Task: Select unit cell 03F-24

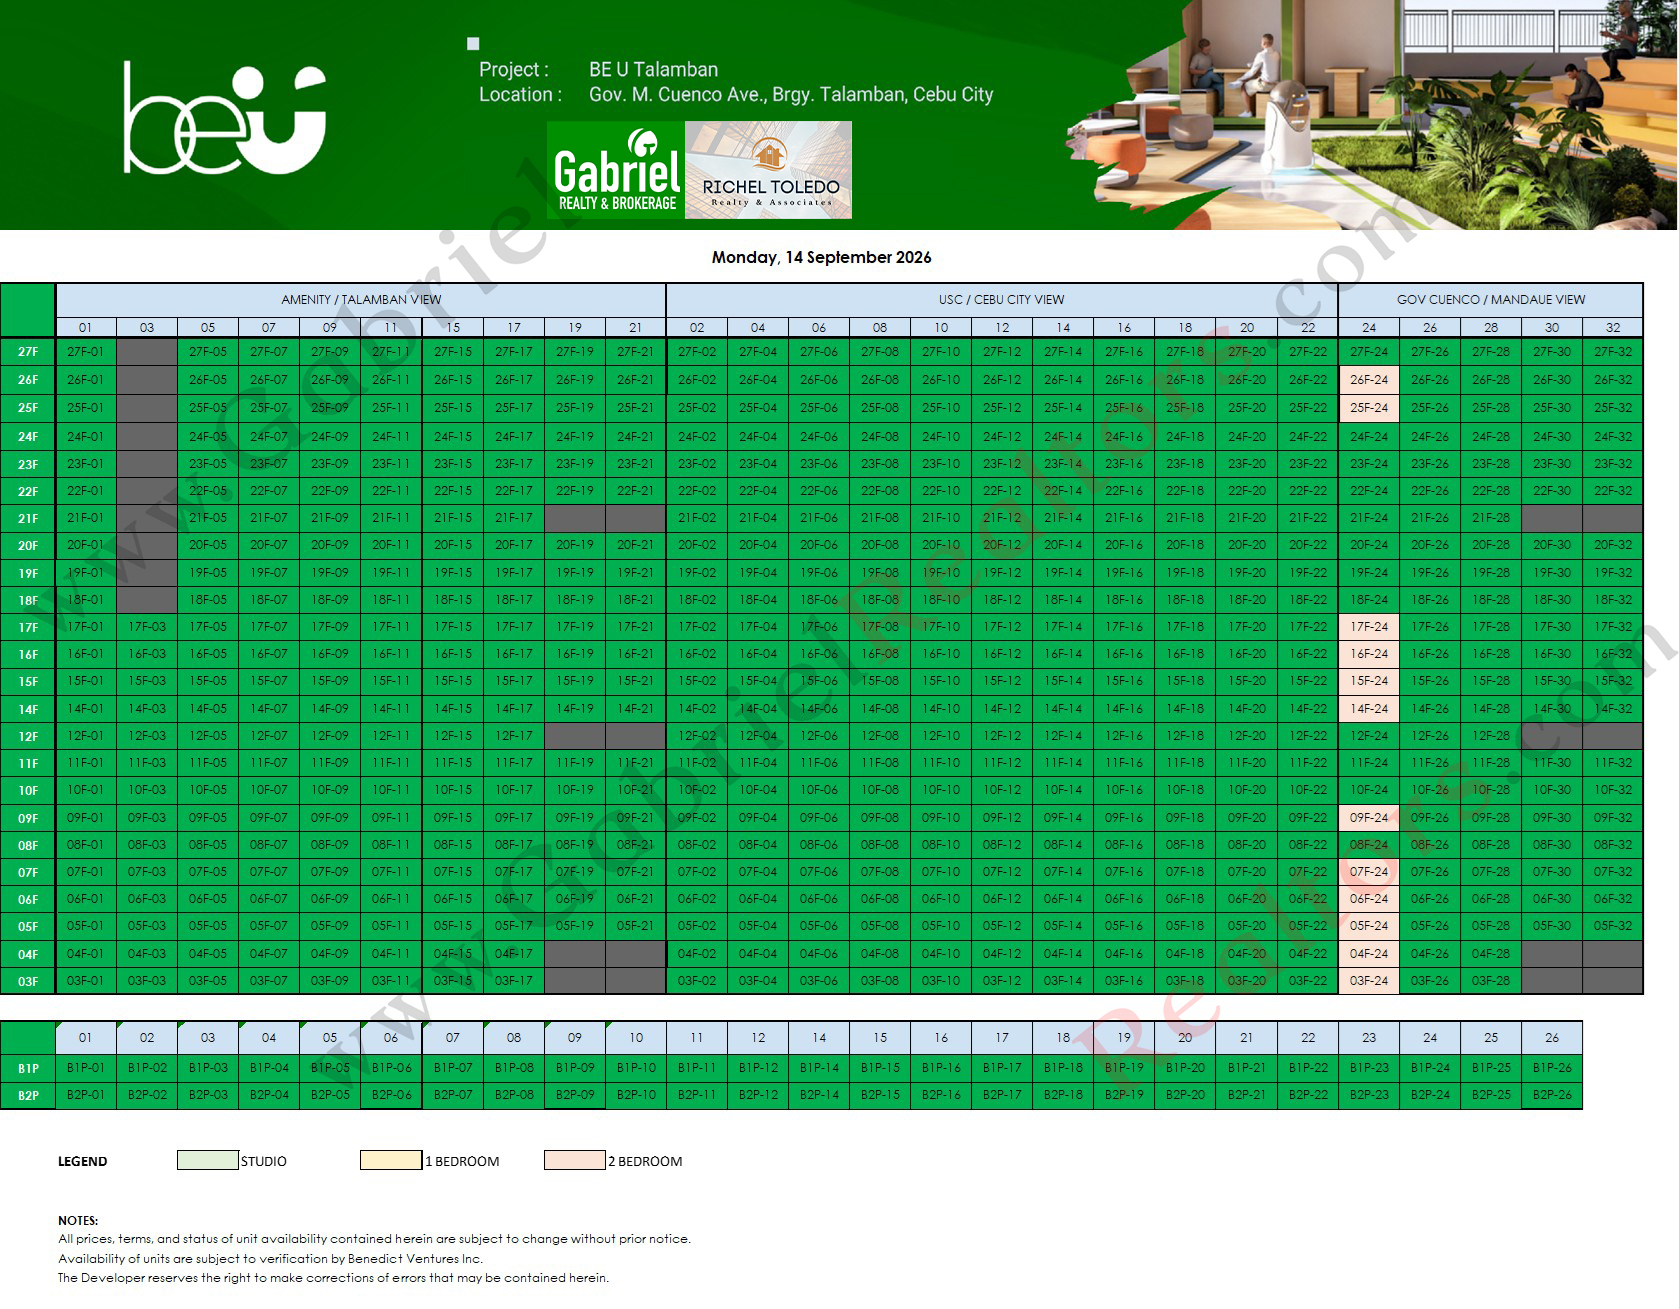Action: tap(1368, 981)
